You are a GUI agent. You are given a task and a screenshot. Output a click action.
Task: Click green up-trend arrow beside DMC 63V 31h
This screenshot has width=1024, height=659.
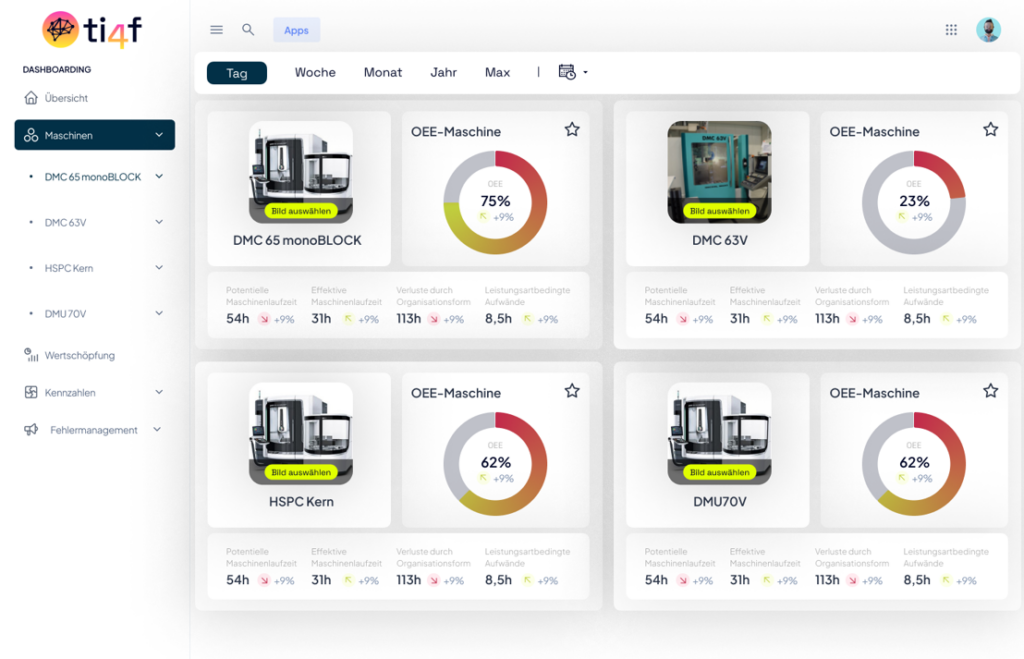coord(767,319)
